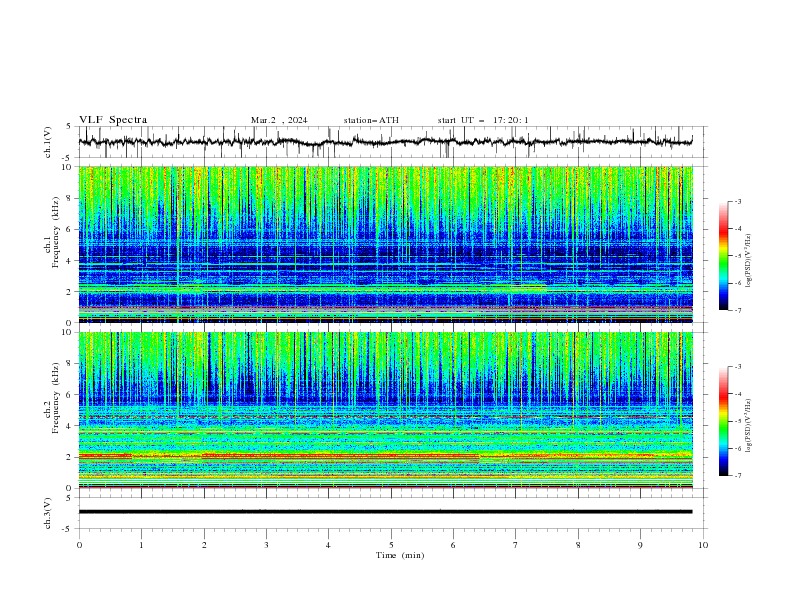Image resolution: width=792 pixels, height=612 pixels.
Task: Click the 'ch.1(V)' axis label
Action: coord(48,142)
